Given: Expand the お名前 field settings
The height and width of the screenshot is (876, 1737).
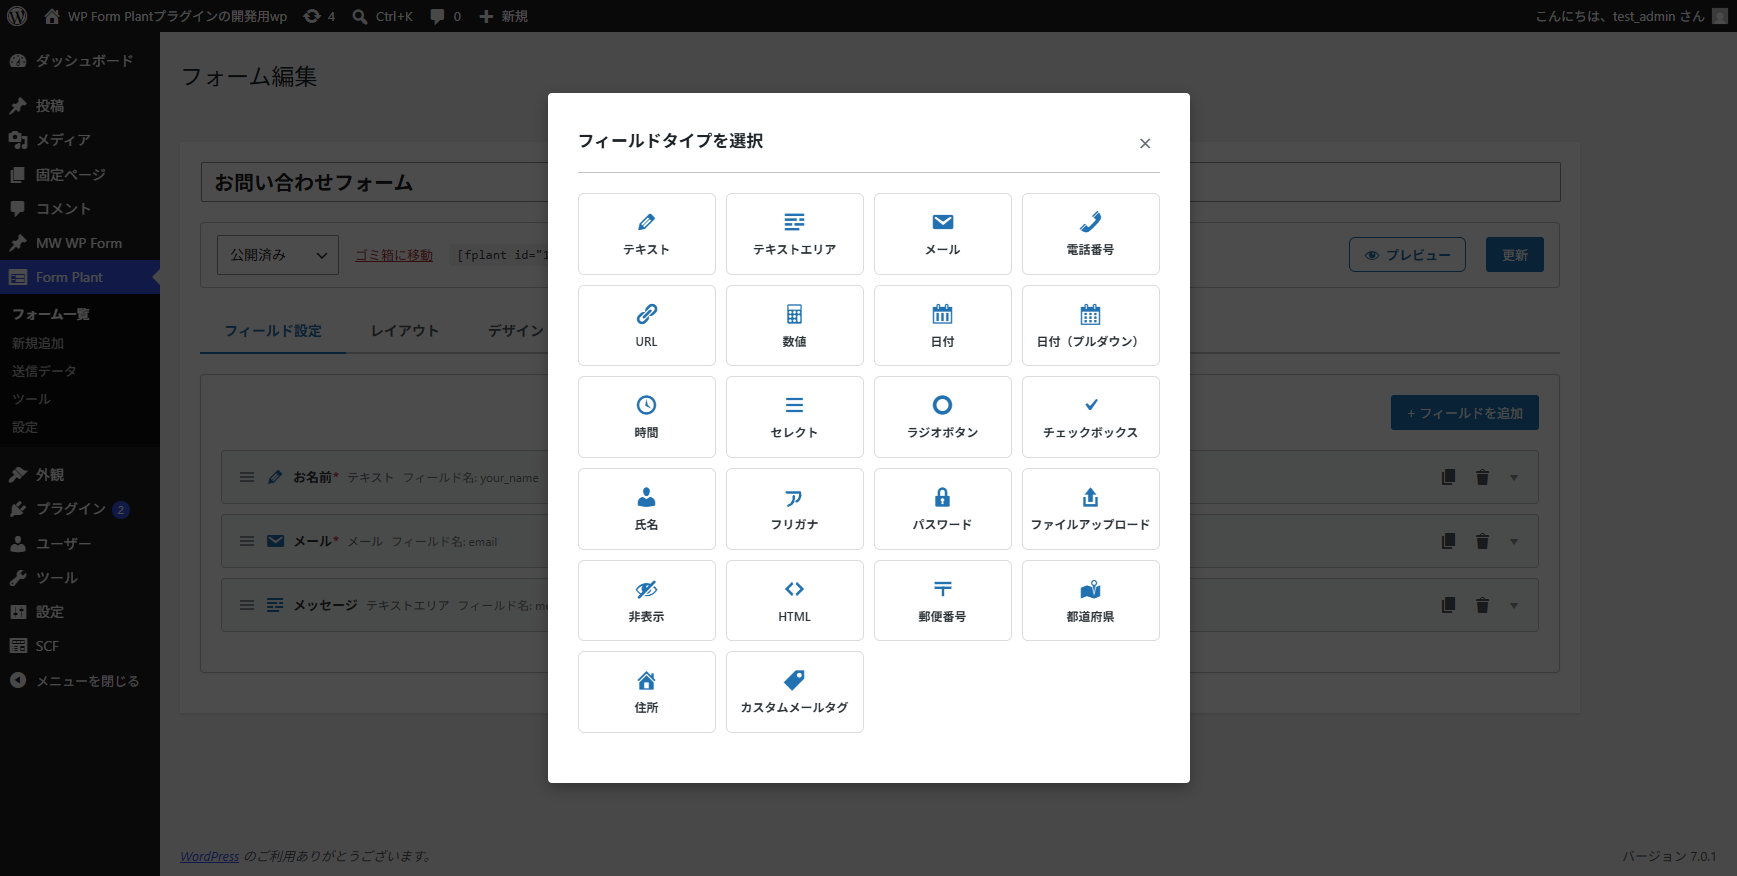Looking at the screenshot, I should [x=1514, y=478].
